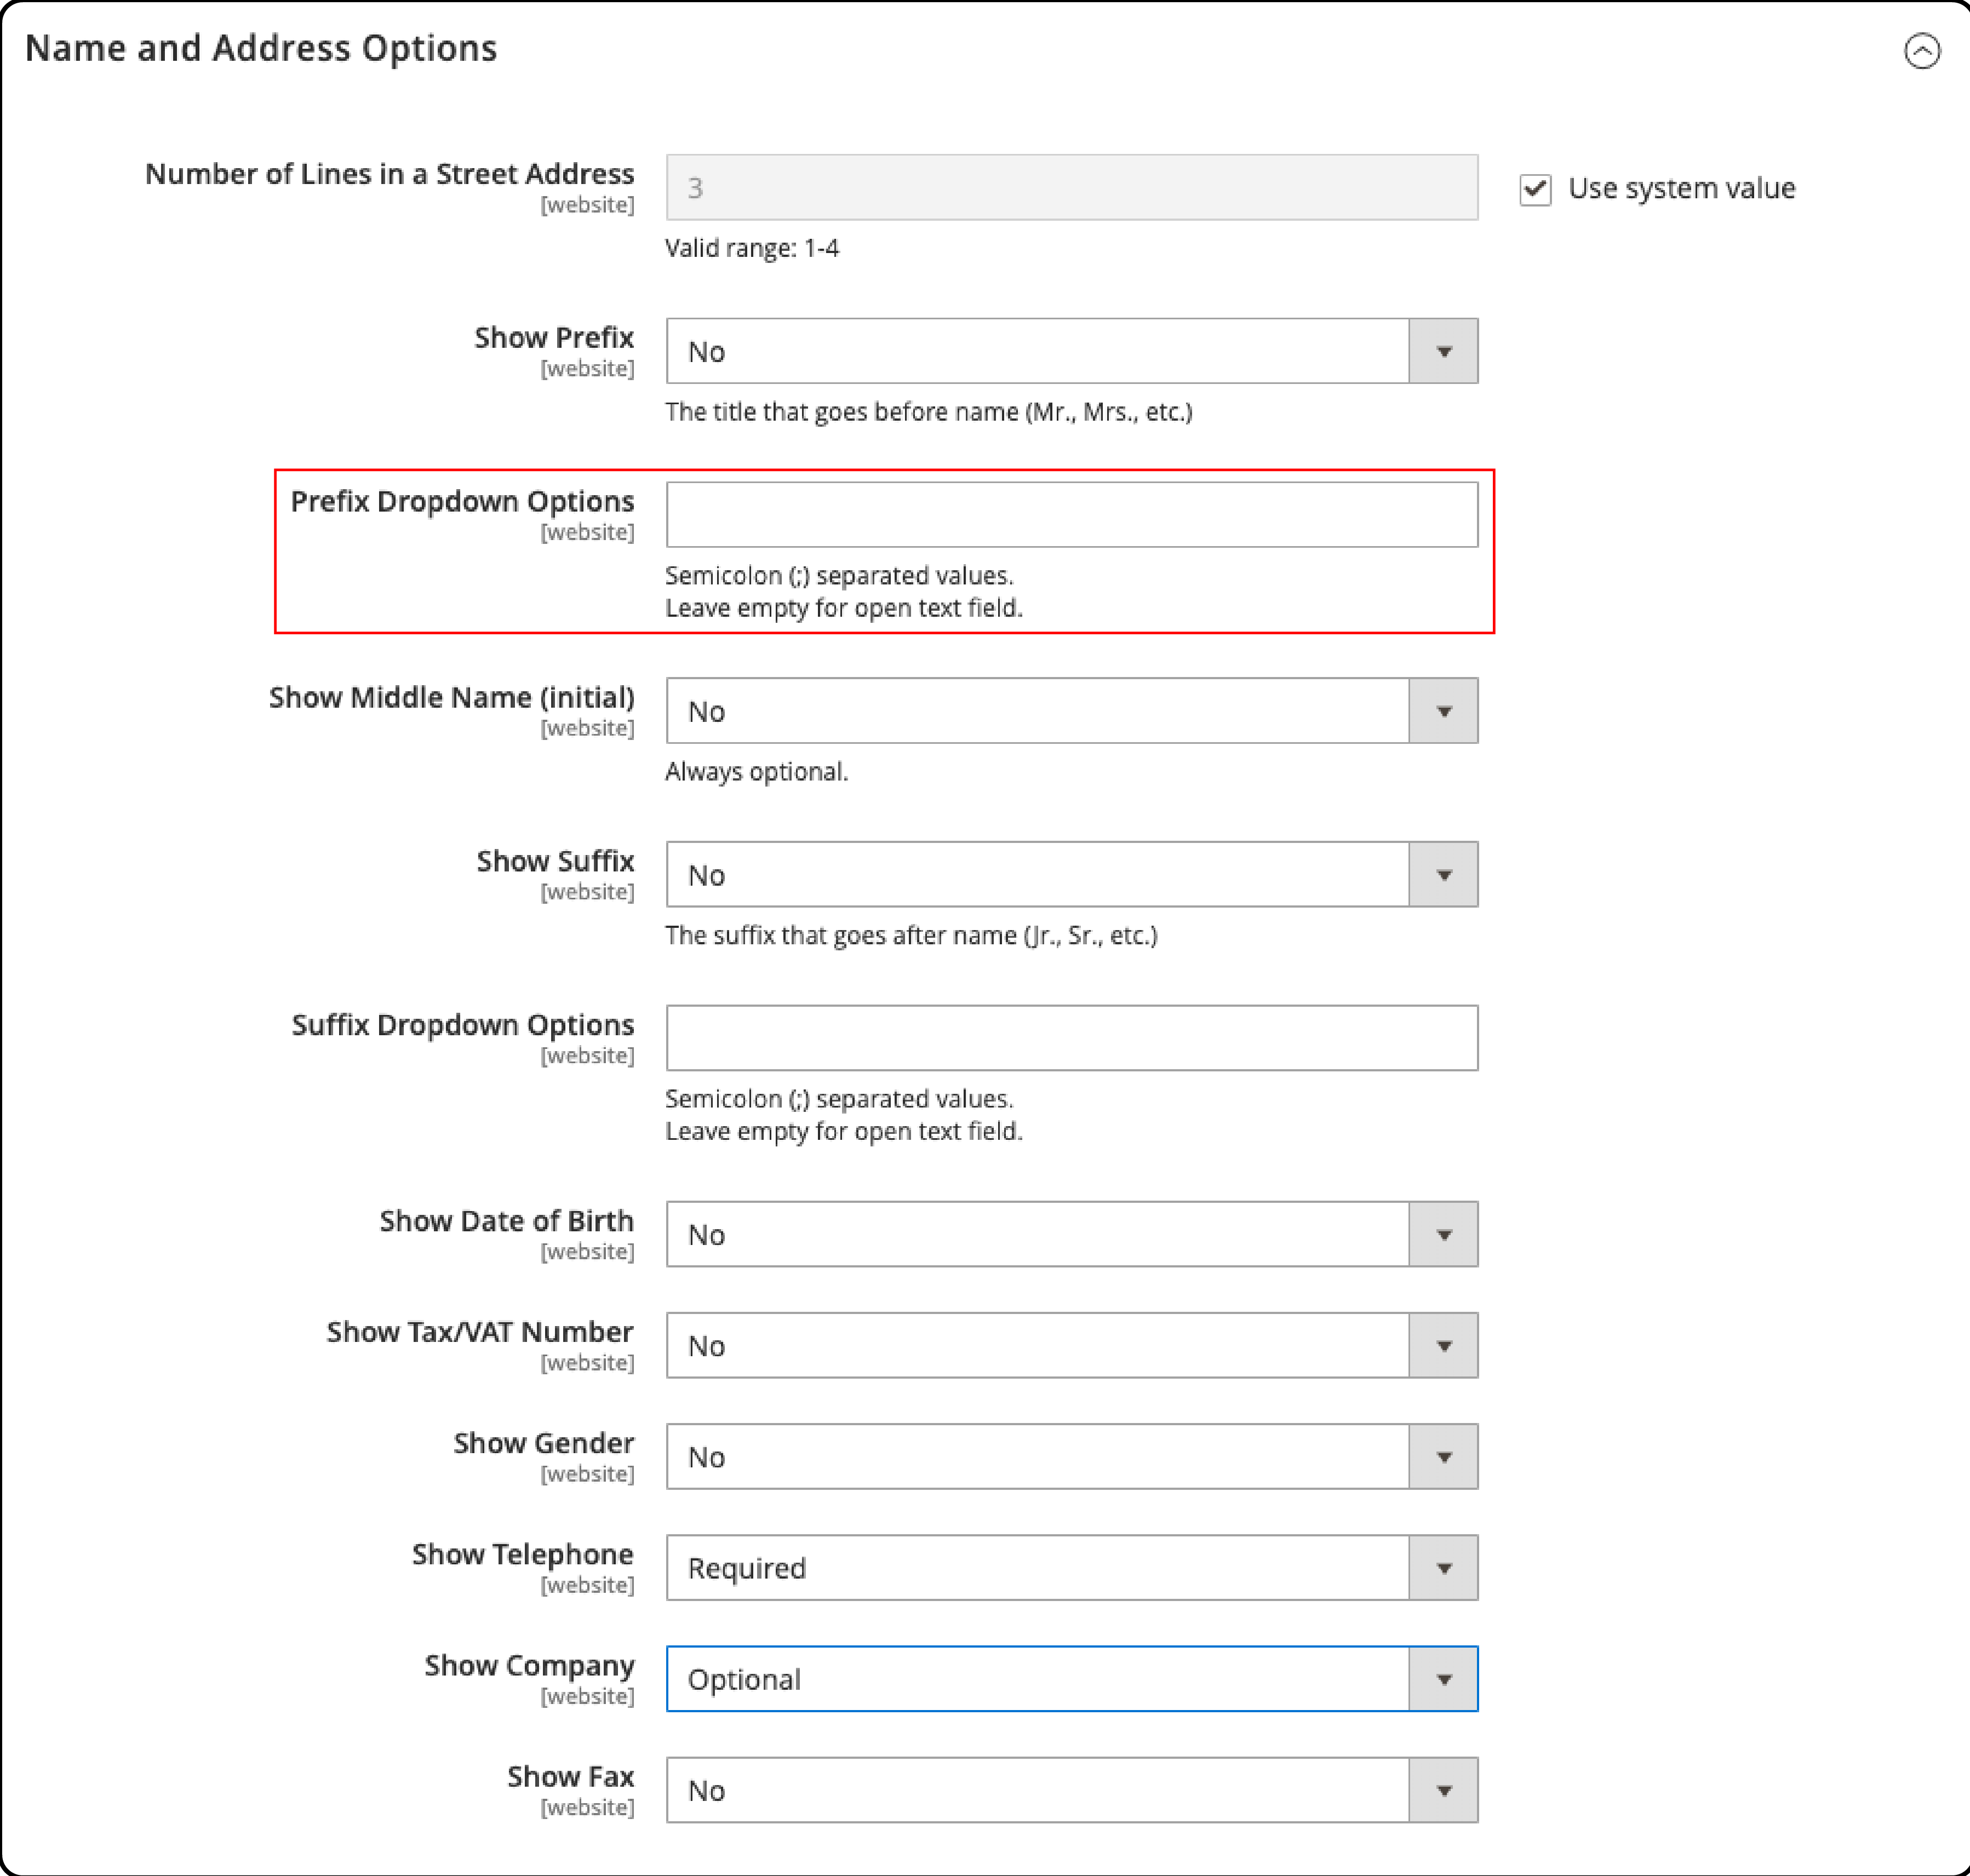This screenshot has height=1876, width=1970.
Task: Uncheck Use system value for street lines
Action: [1535, 189]
